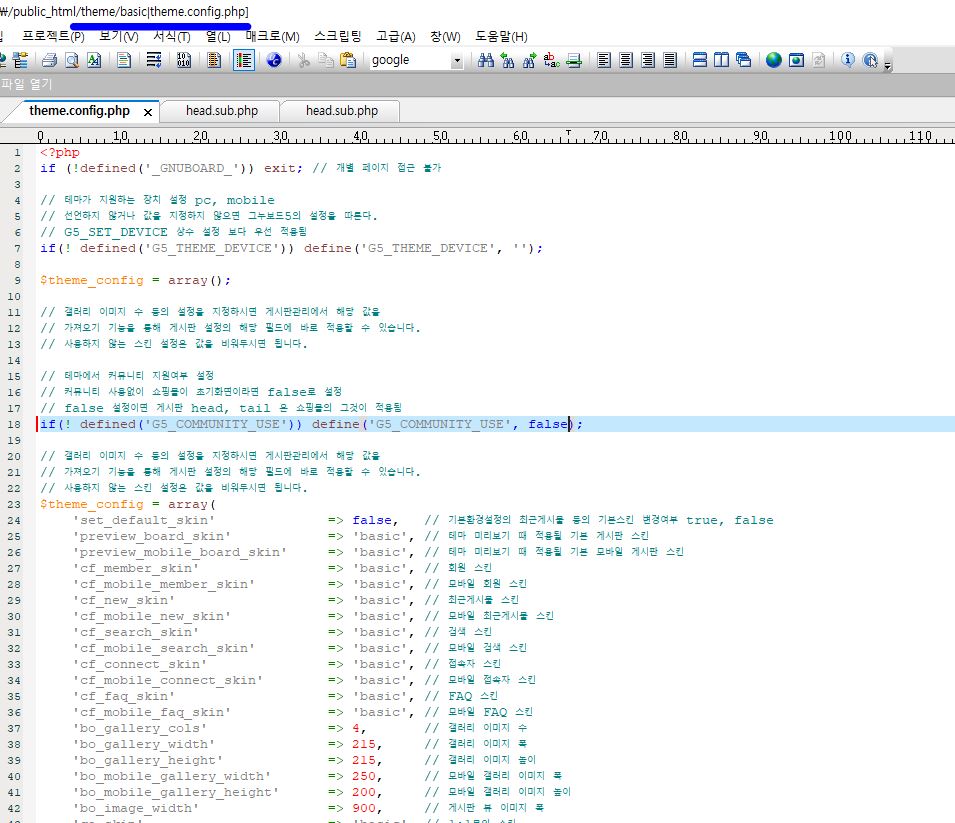Screen dimensions: 955x823
Task: Click the find previous binoculars icon
Action: (x=507, y=60)
